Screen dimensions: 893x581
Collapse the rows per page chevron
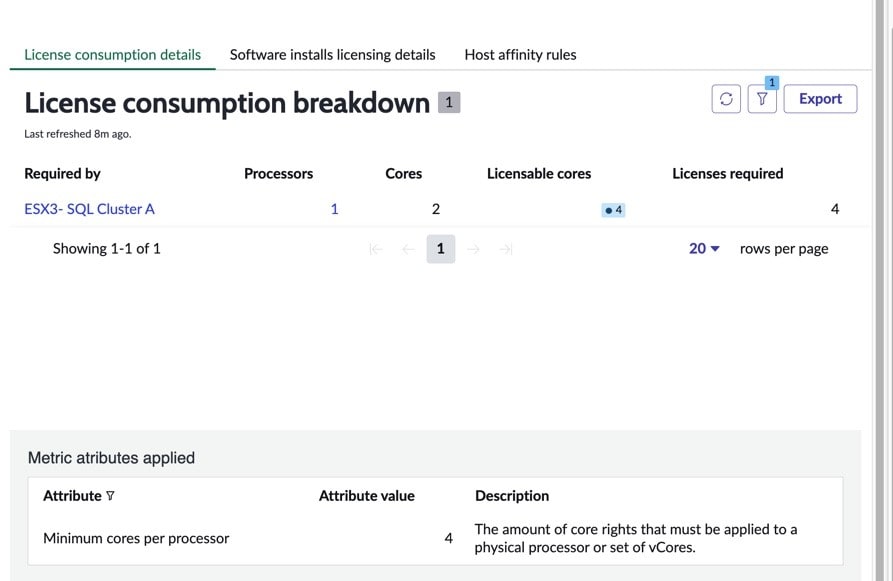click(715, 248)
